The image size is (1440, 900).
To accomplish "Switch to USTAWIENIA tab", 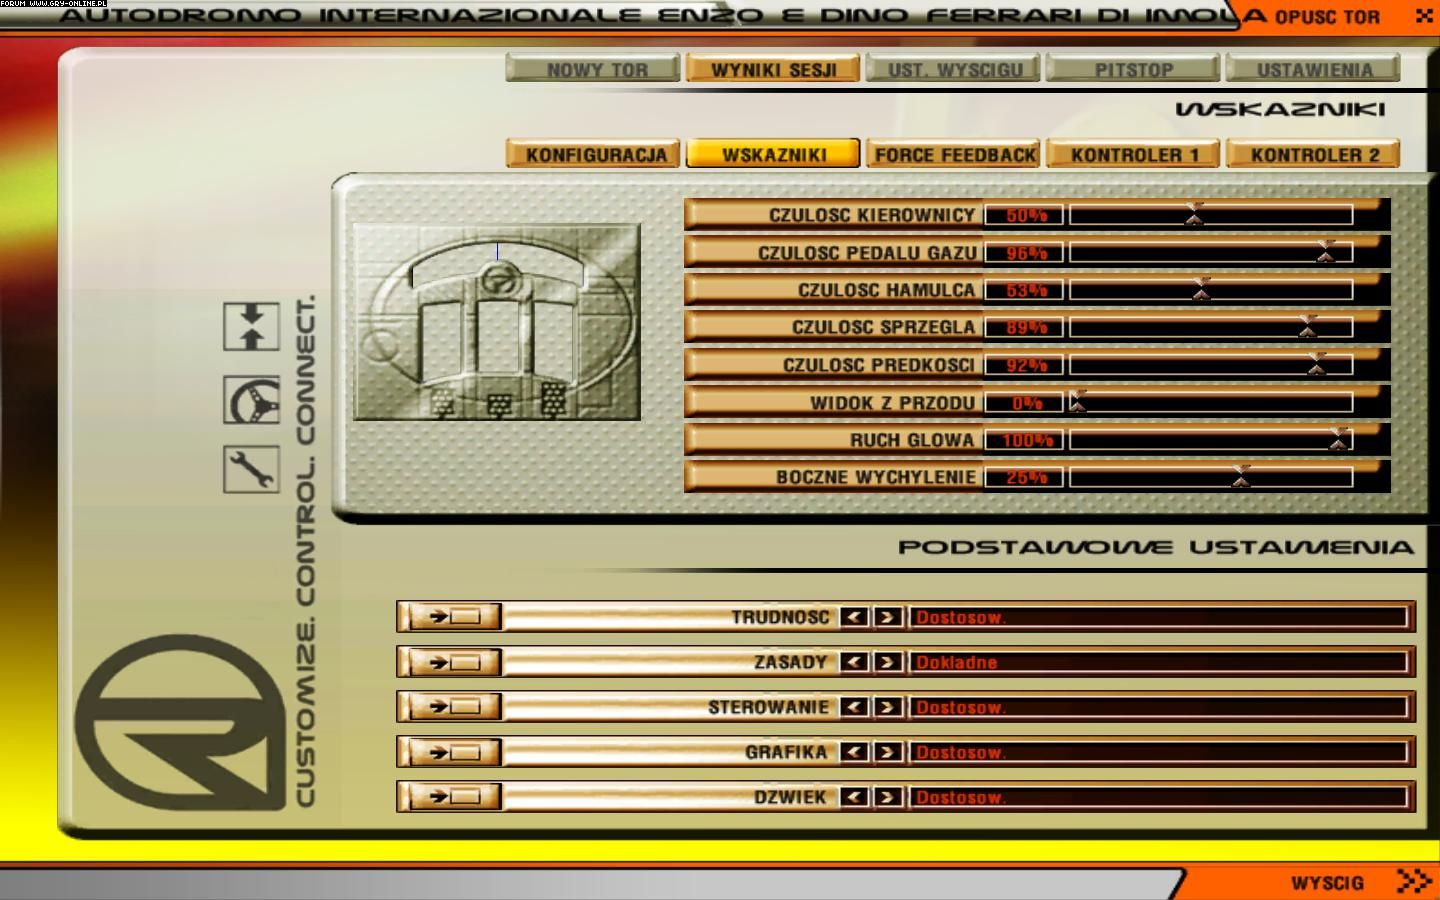I will click(x=1313, y=69).
